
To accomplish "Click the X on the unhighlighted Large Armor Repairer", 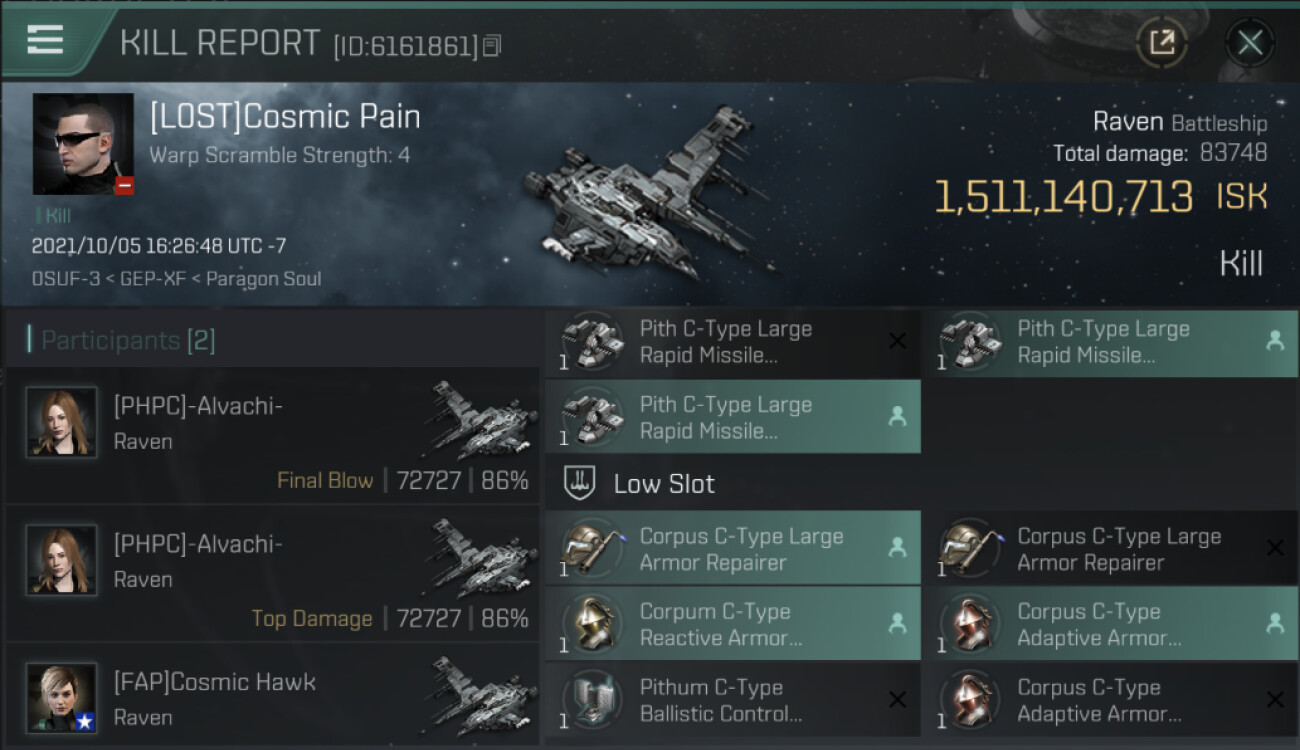I will click(x=1274, y=547).
